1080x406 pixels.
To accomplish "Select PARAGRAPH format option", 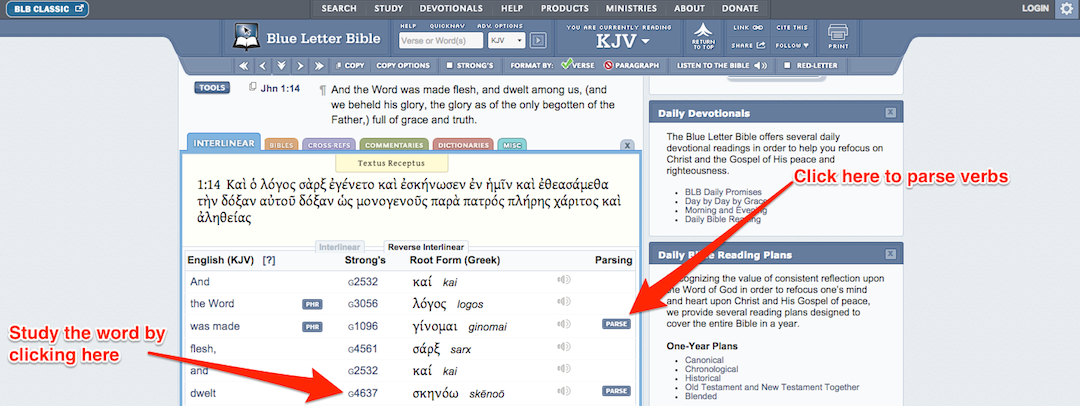I will tap(632, 65).
